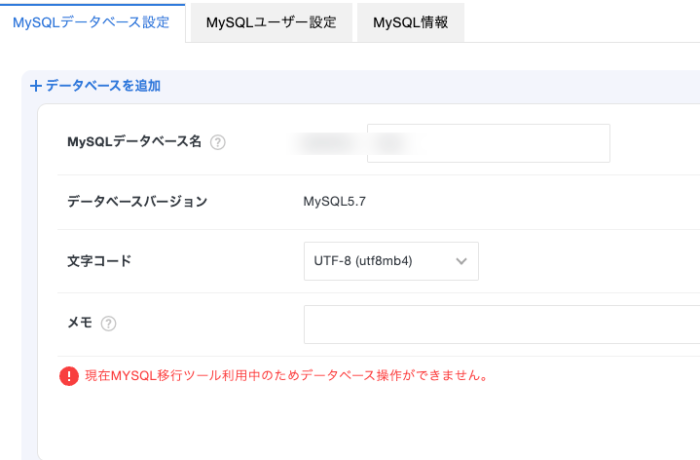Click the blurred database name prefix
The width and height of the screenshot is (700, 460).
332,143
